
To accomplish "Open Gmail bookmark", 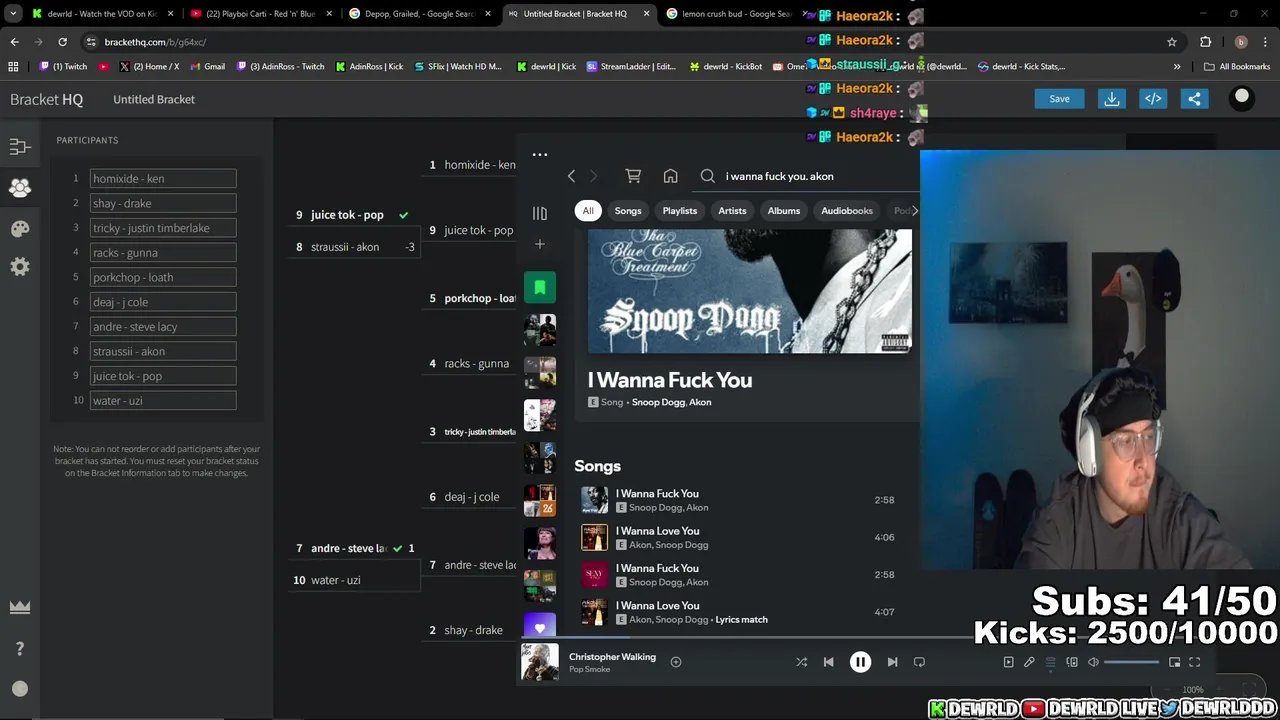I will click(x=208, y=67).
